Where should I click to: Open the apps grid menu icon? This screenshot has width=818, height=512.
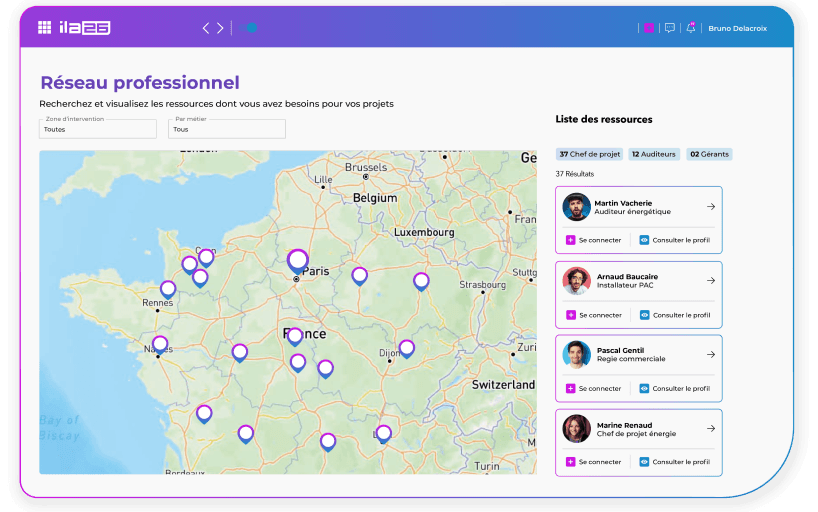tap(44, 28)
